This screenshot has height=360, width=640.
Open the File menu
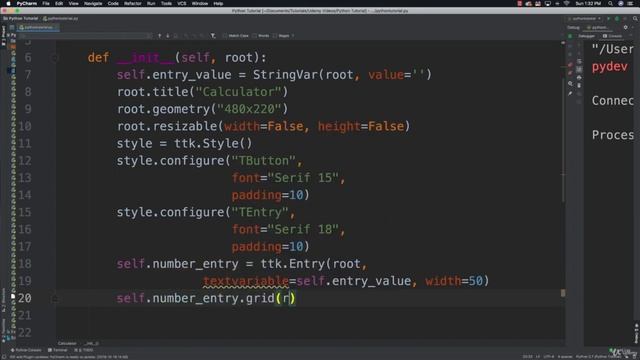(x=46, y=3)
